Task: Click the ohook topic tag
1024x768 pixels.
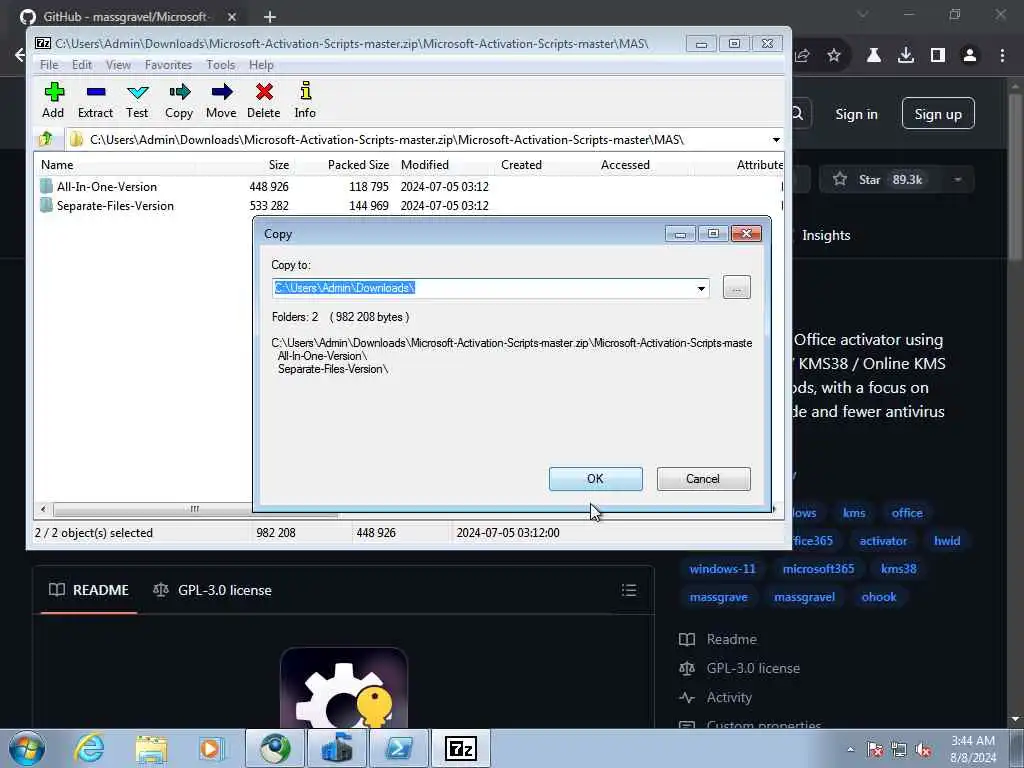Action: point(879,598)
